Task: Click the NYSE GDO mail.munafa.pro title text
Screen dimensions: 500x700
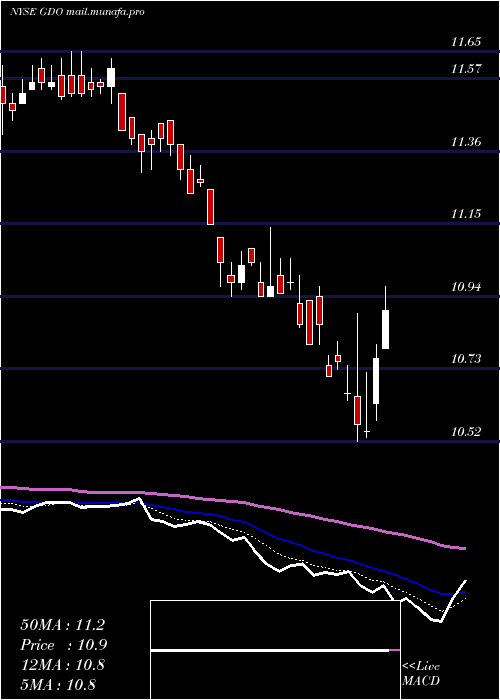Action: tap(77, 12)
